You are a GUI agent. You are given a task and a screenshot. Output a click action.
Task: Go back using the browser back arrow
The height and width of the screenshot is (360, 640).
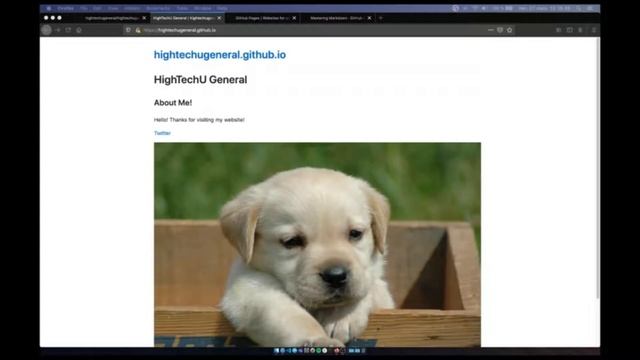[46, 30]
